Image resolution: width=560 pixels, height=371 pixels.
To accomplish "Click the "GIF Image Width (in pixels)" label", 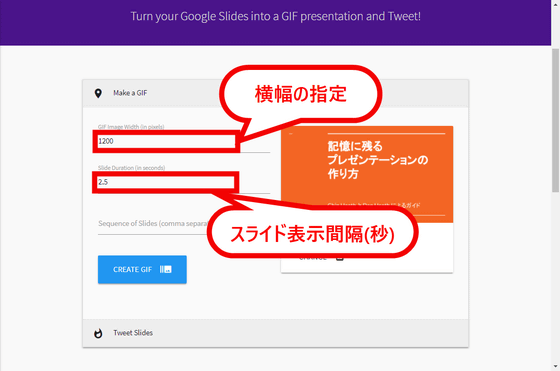I will (x=131, y=127).
